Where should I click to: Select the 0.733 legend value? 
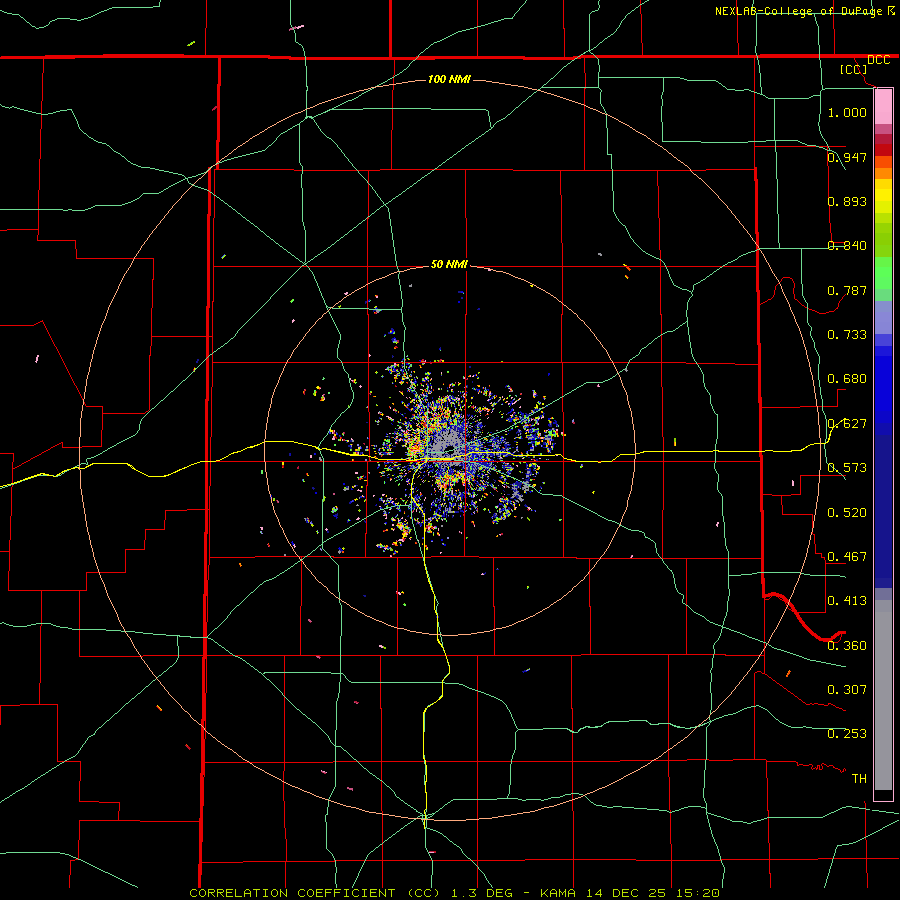[x=847, y=334]
